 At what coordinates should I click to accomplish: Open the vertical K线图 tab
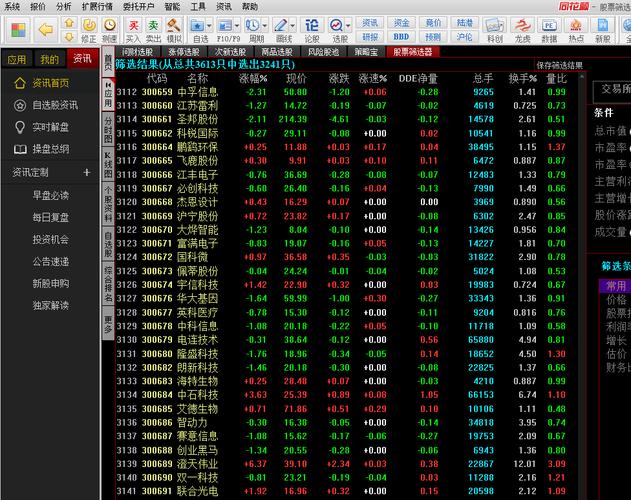click(x=108, y=165)
